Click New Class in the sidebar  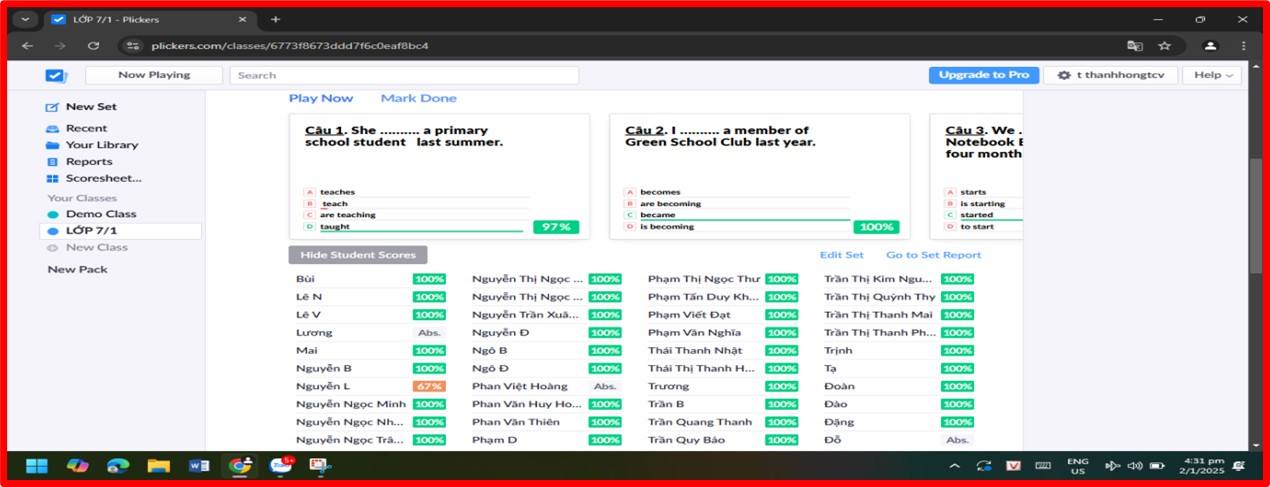pos(97,247)
